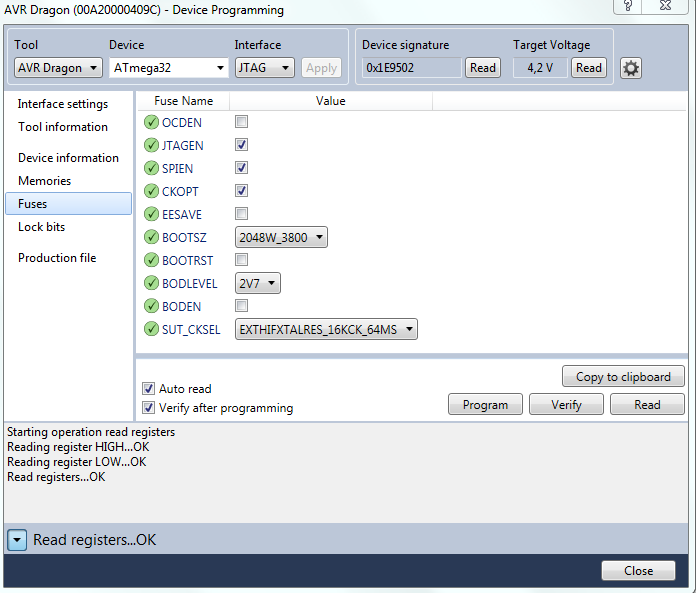Click the Target Voltage field 4,2 V

coord(540,68)
